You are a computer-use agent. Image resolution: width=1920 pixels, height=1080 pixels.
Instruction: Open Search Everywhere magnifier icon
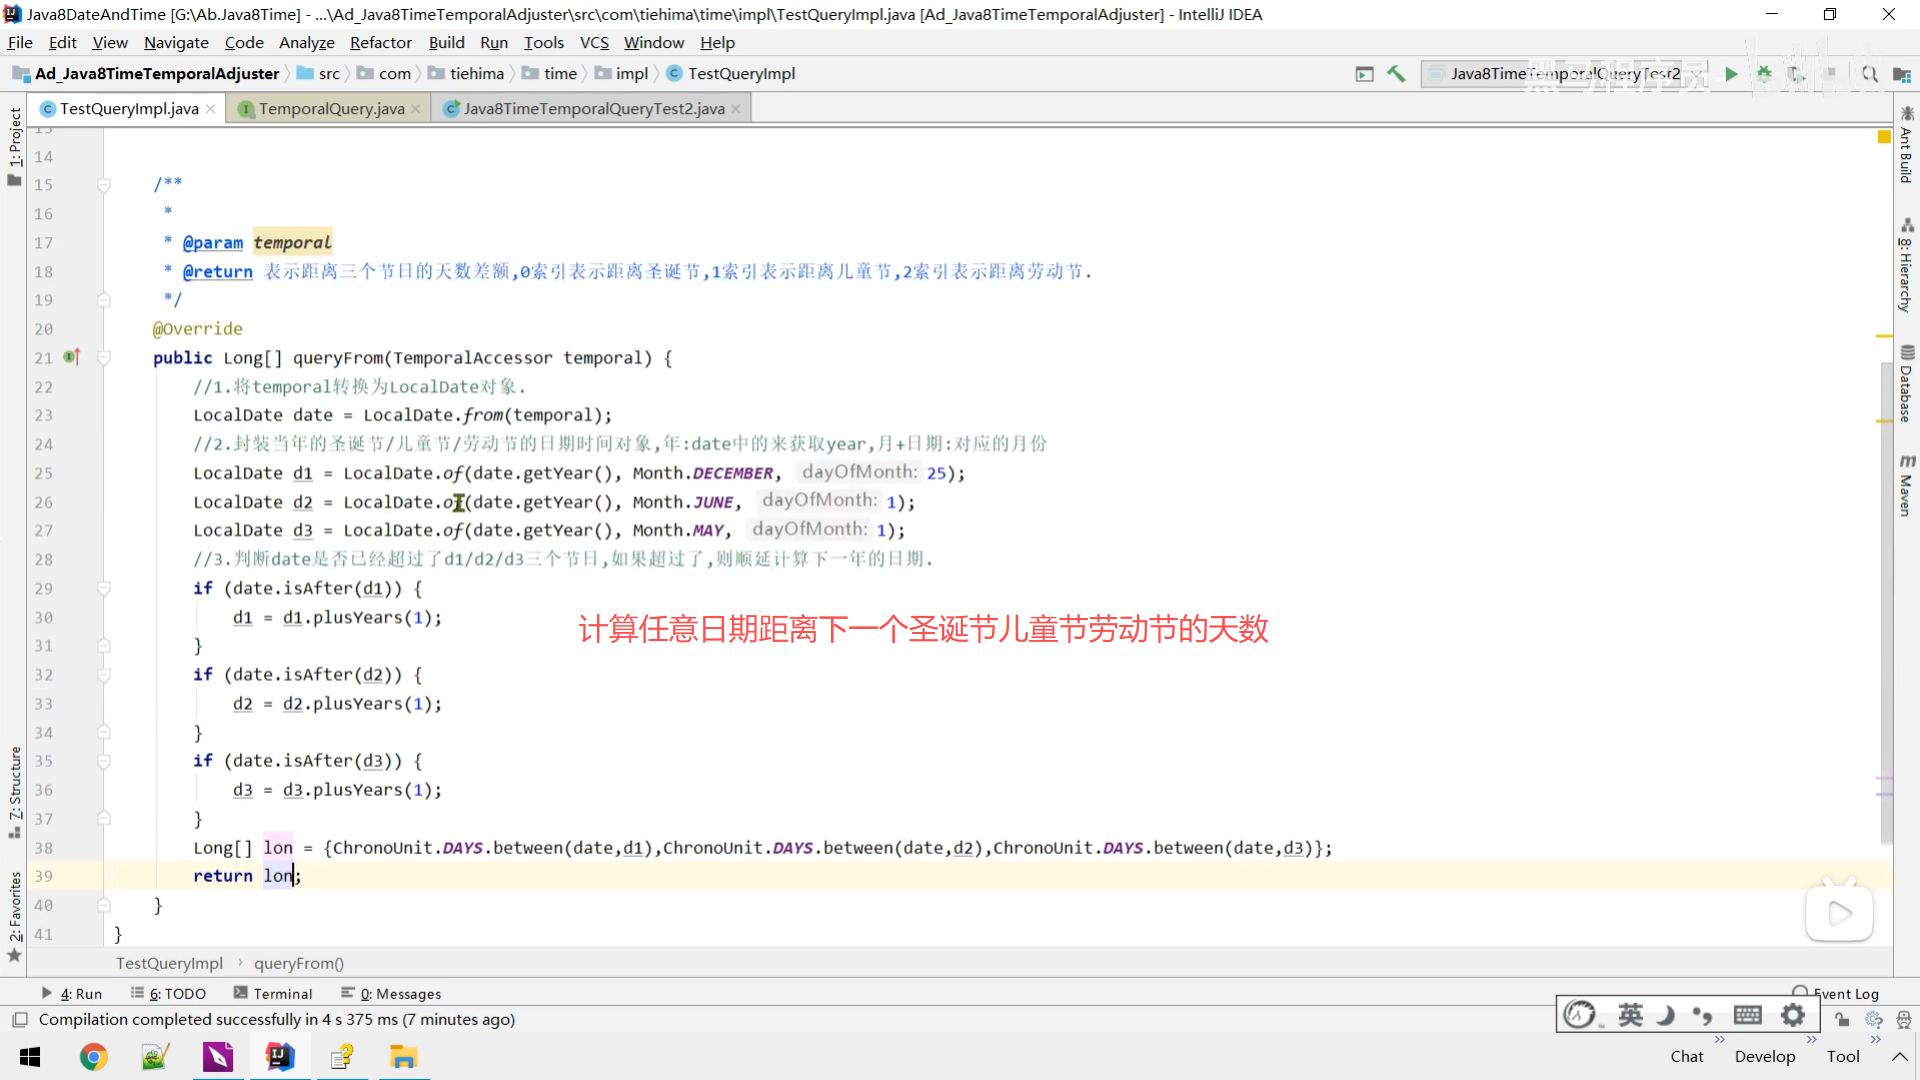pos(1869,74)
